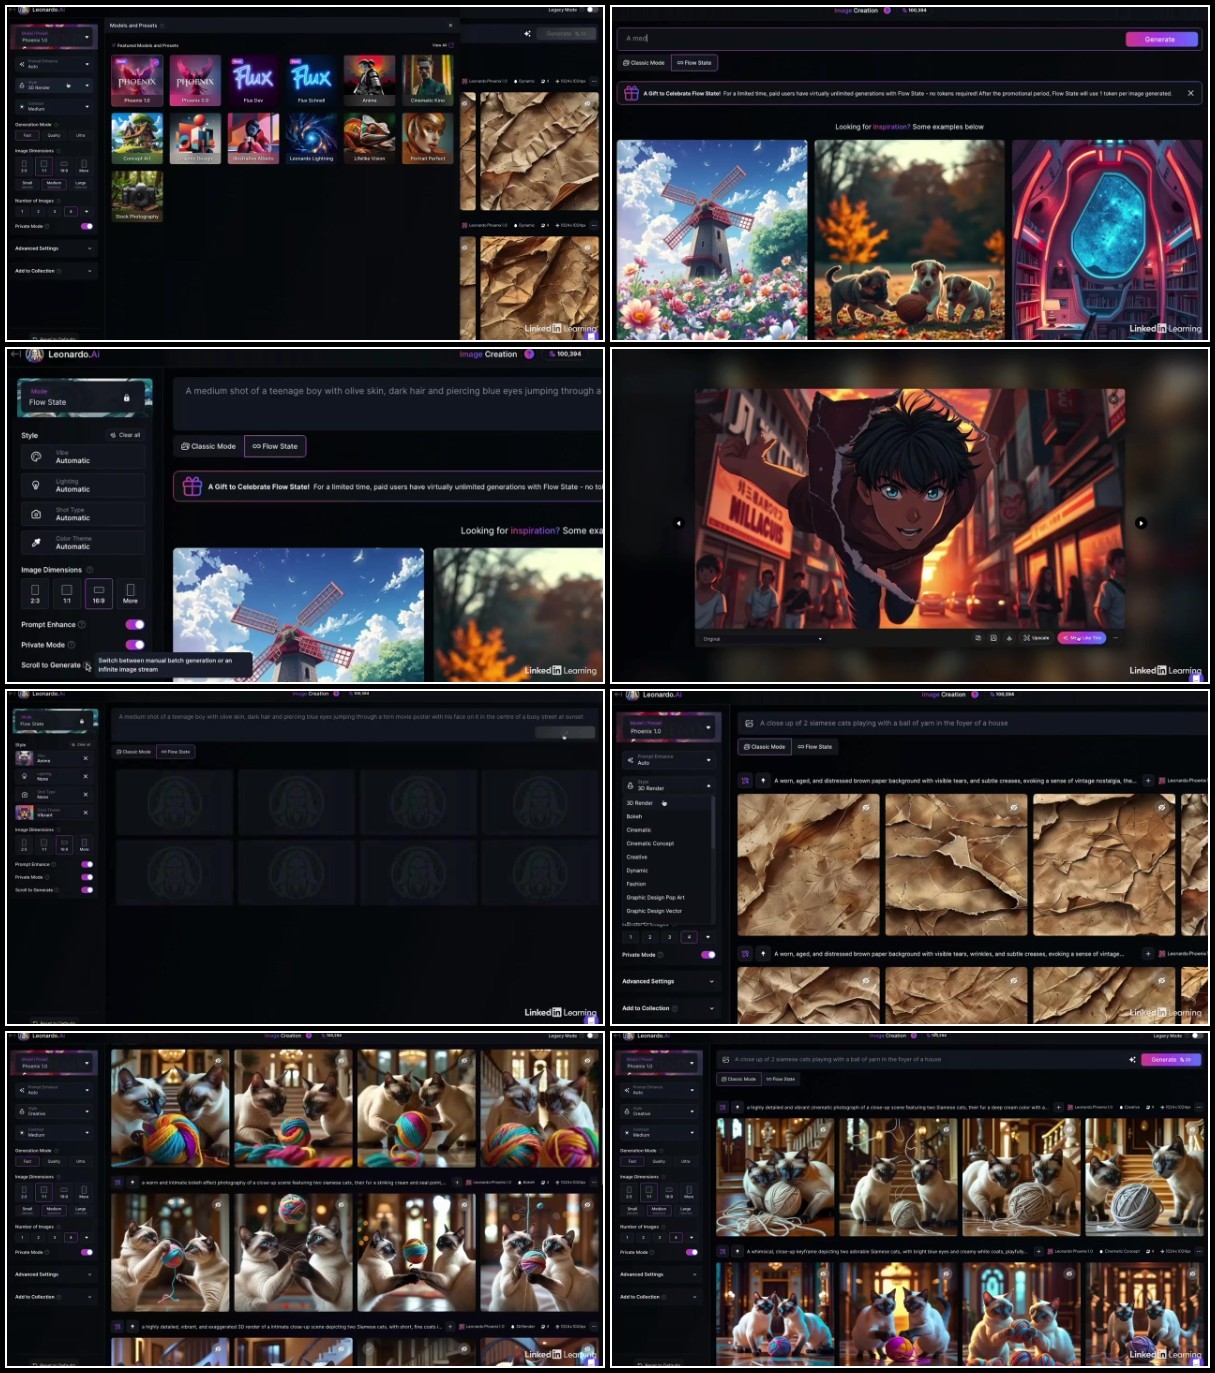Pick the Stock Photography preset card
The height and width of the screenshot is (1373, 1215).
[x=136, y=196]
